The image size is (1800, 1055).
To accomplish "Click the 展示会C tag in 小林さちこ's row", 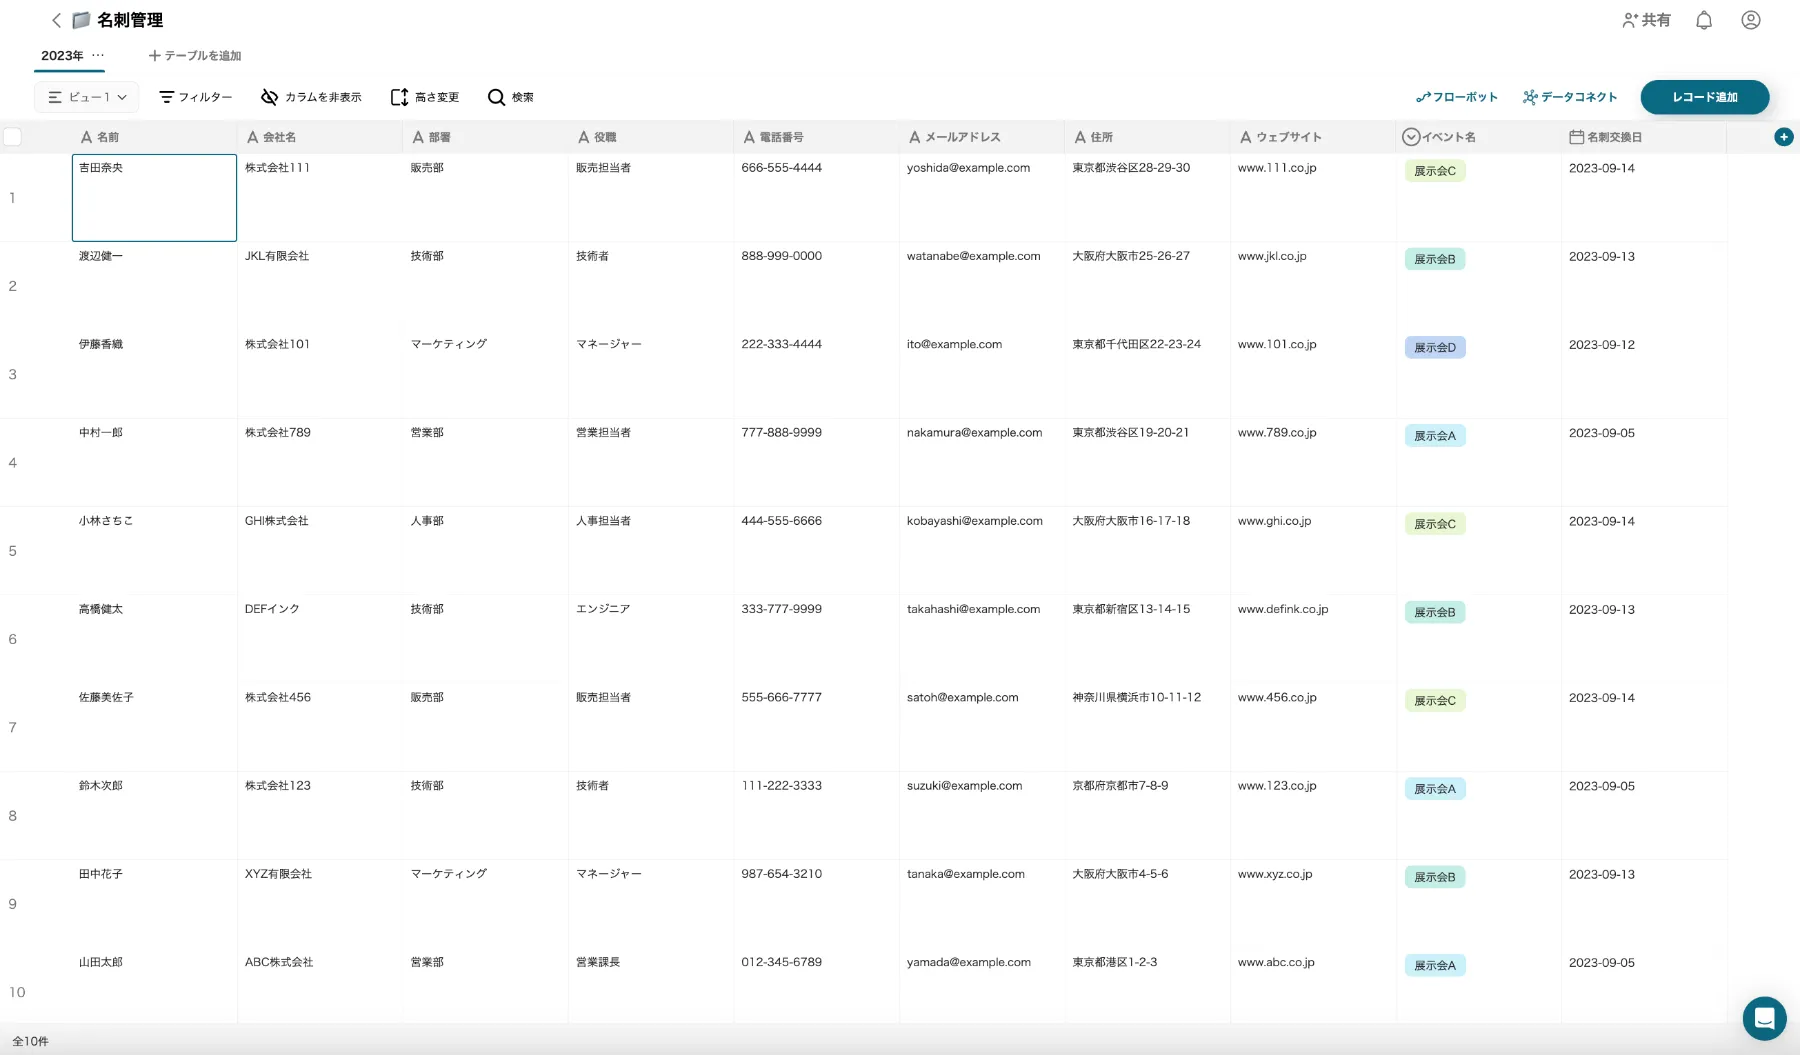I will click(1435, 524).
